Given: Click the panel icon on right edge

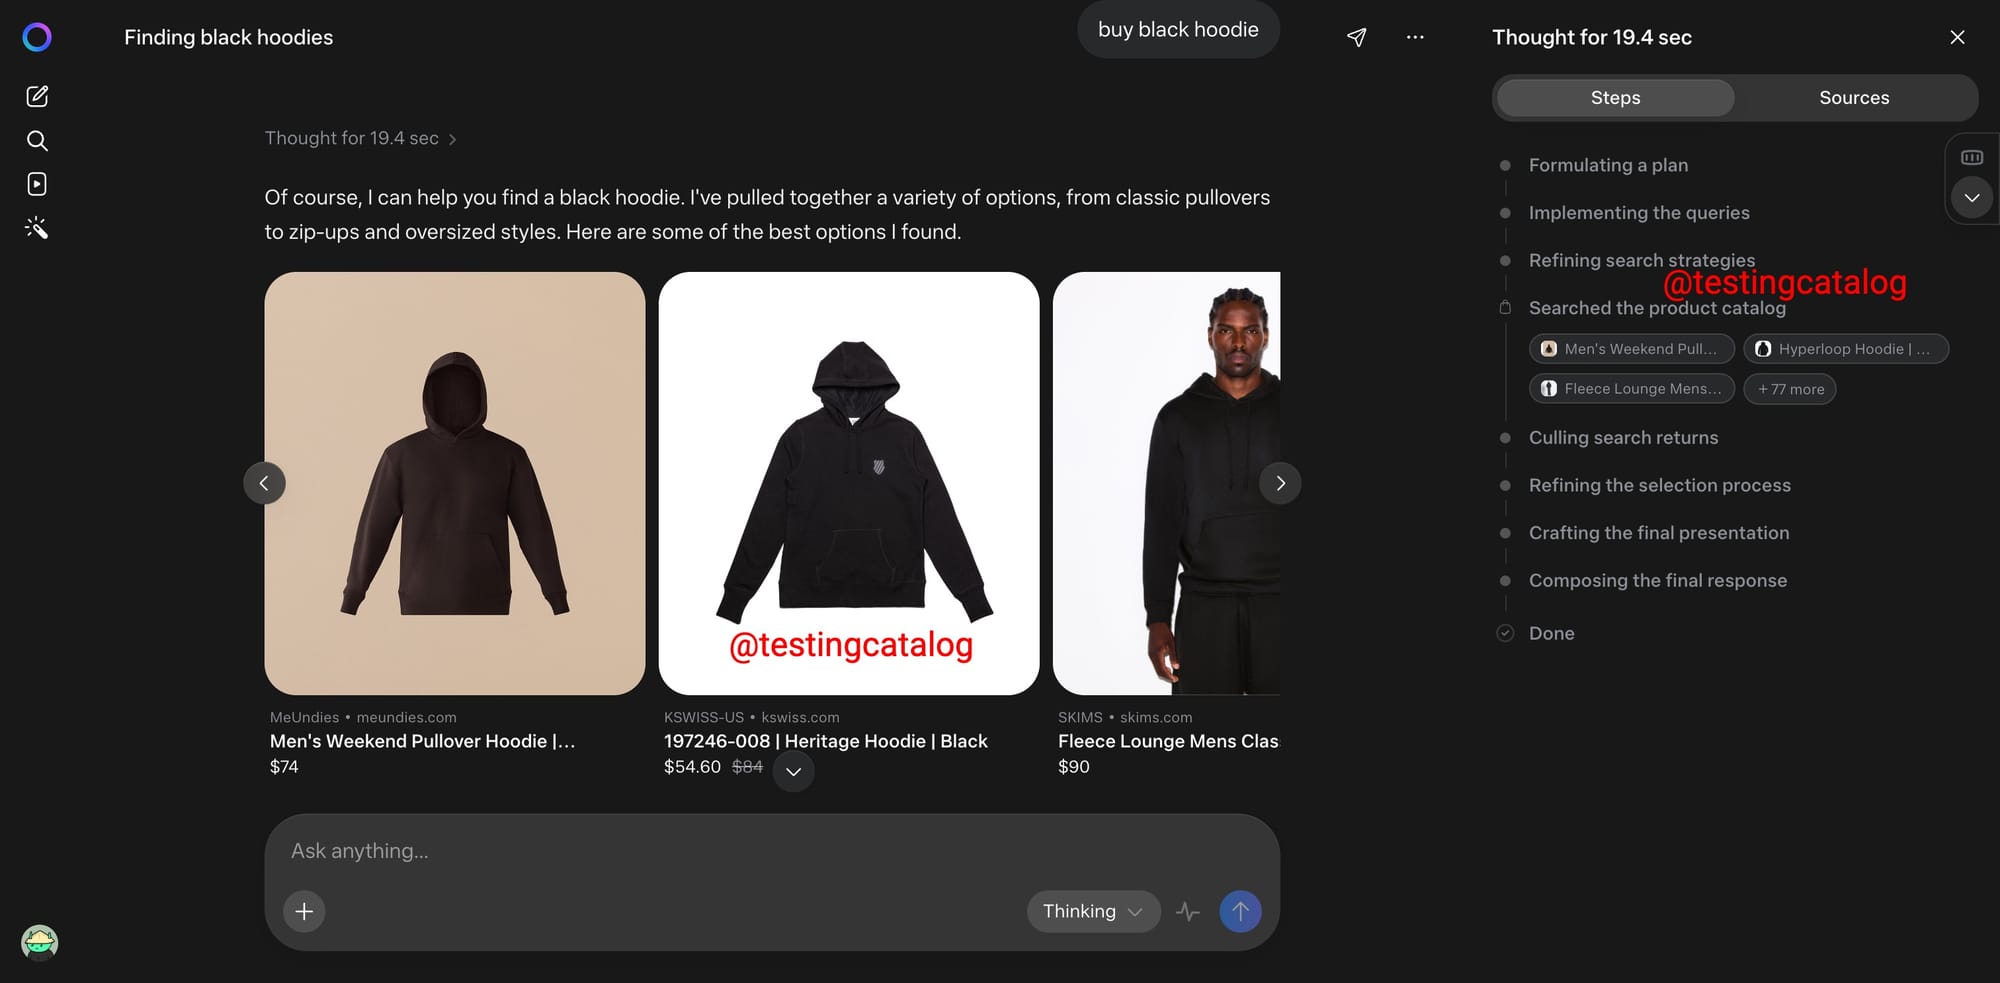Looking at the screenshot, I should tap(1972, 157).
